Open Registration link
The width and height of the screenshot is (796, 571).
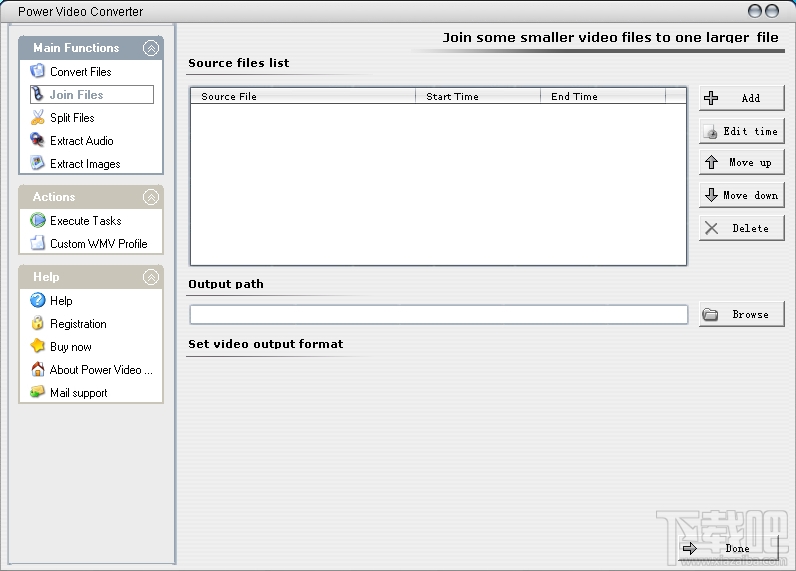(x=78, y=324)
